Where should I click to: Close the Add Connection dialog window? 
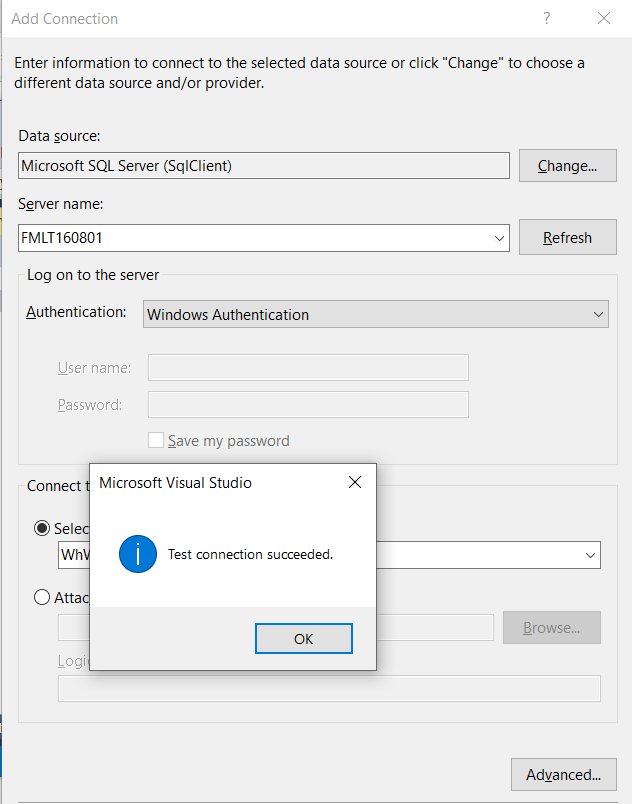click(x=603, y=18)
